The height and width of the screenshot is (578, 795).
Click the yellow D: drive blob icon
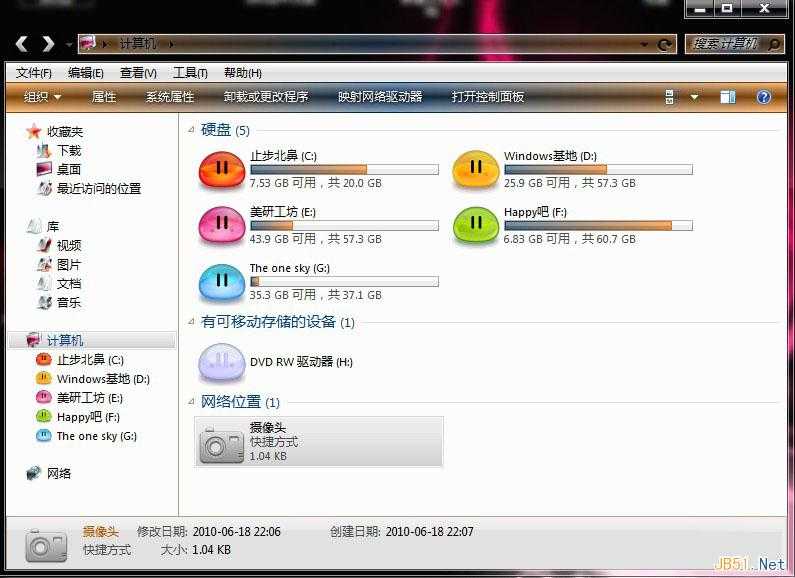[x=476, y=170]
